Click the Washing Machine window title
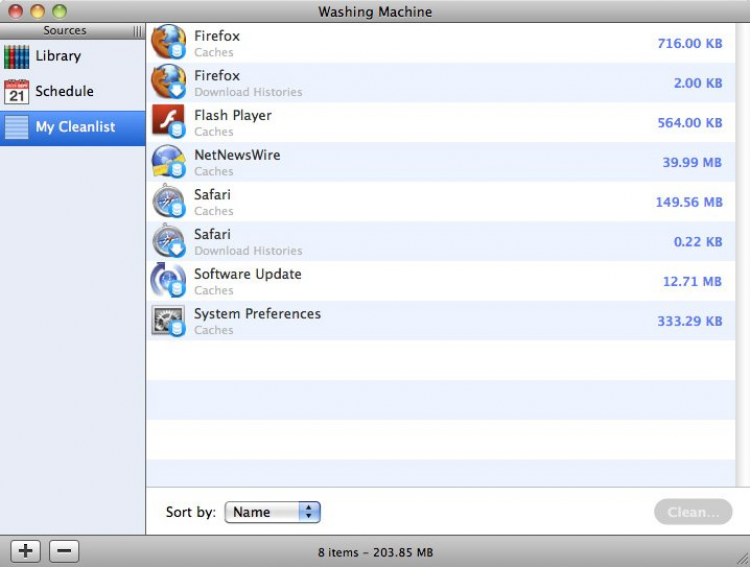The width and height of the screenshot is (750, 567). tap(375, 11)
